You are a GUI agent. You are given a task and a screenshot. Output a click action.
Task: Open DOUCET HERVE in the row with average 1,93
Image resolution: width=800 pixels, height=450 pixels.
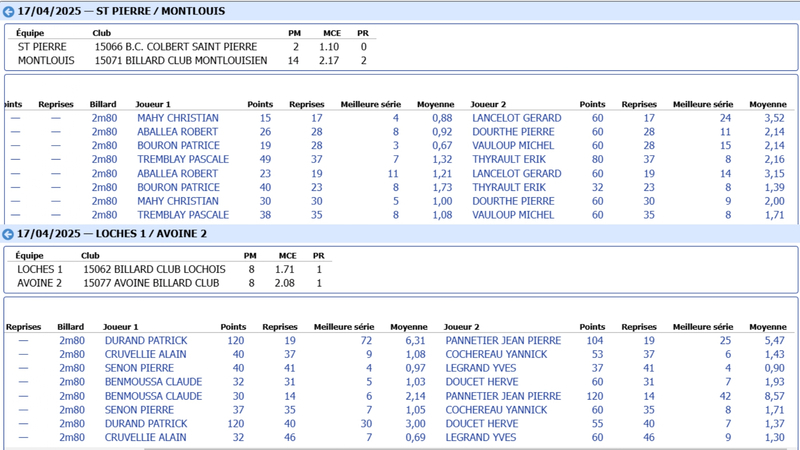[482, 382]
